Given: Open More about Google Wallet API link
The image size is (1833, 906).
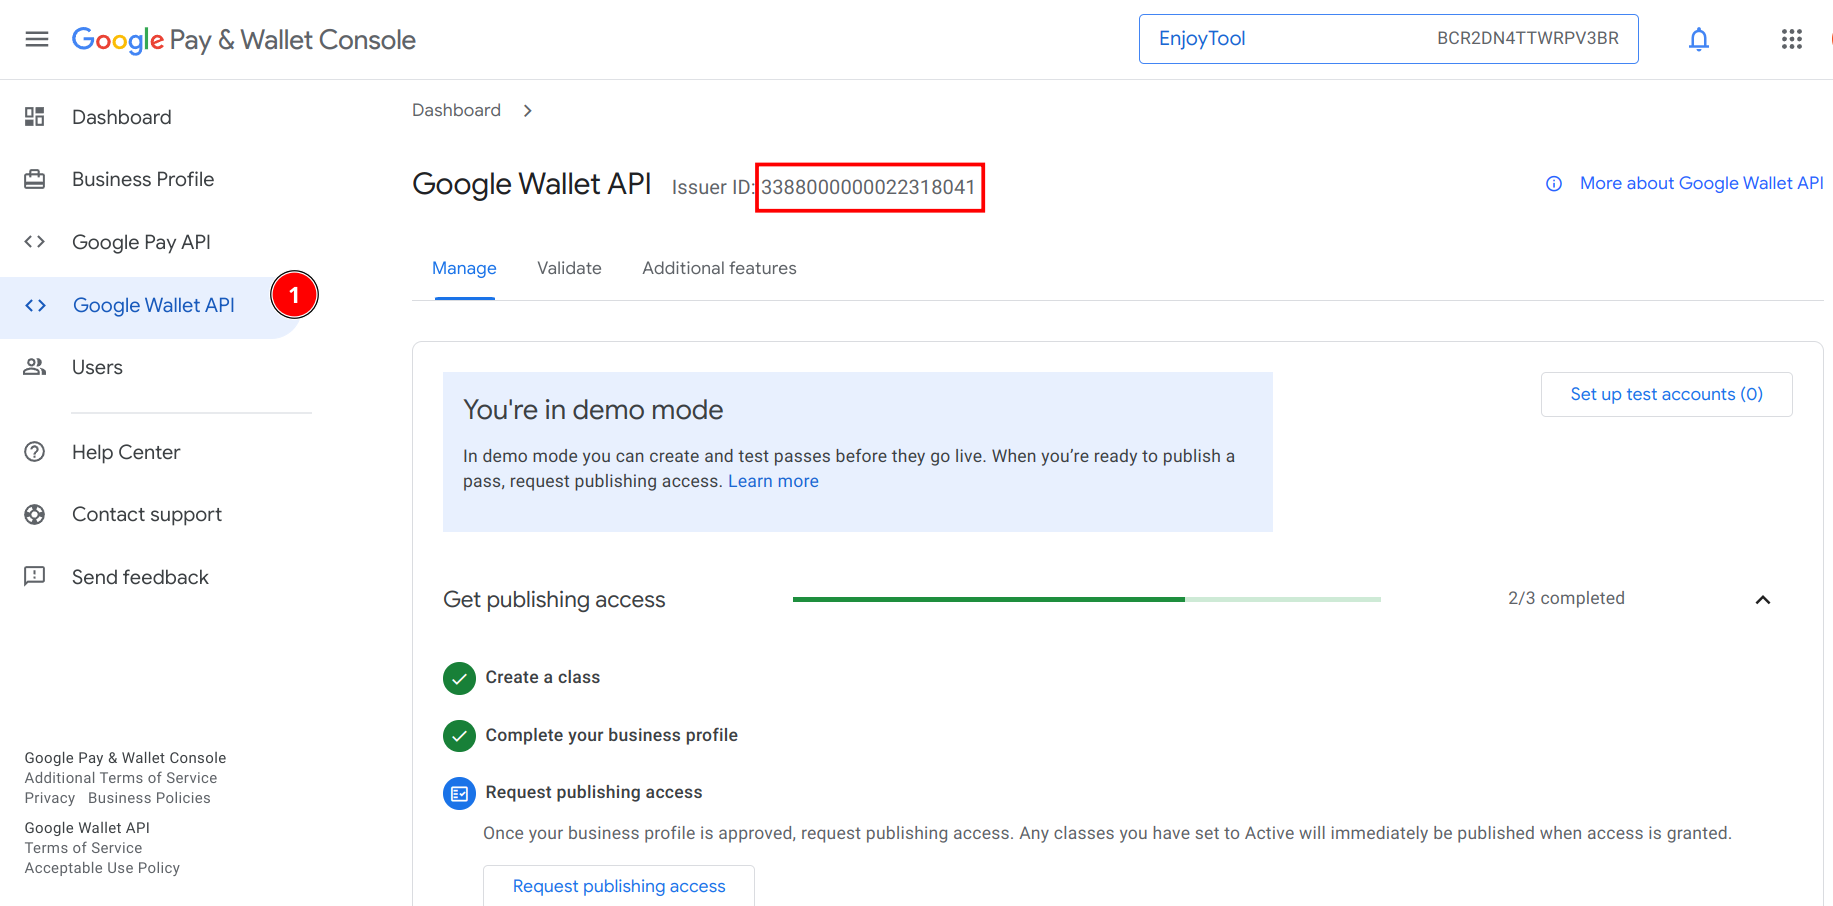Looking at the screenshot, I should pyautogui.click(x=1701, y=183).
